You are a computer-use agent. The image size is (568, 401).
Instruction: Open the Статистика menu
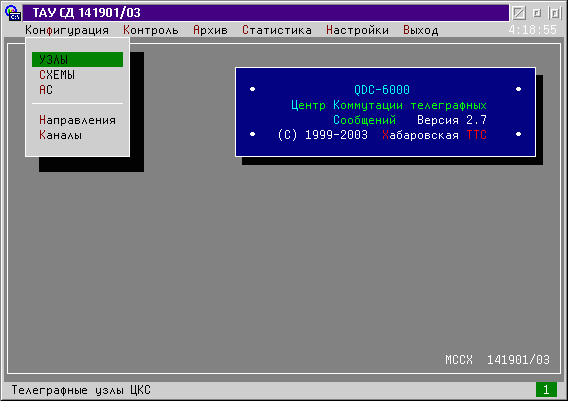(x=277, y=30)
